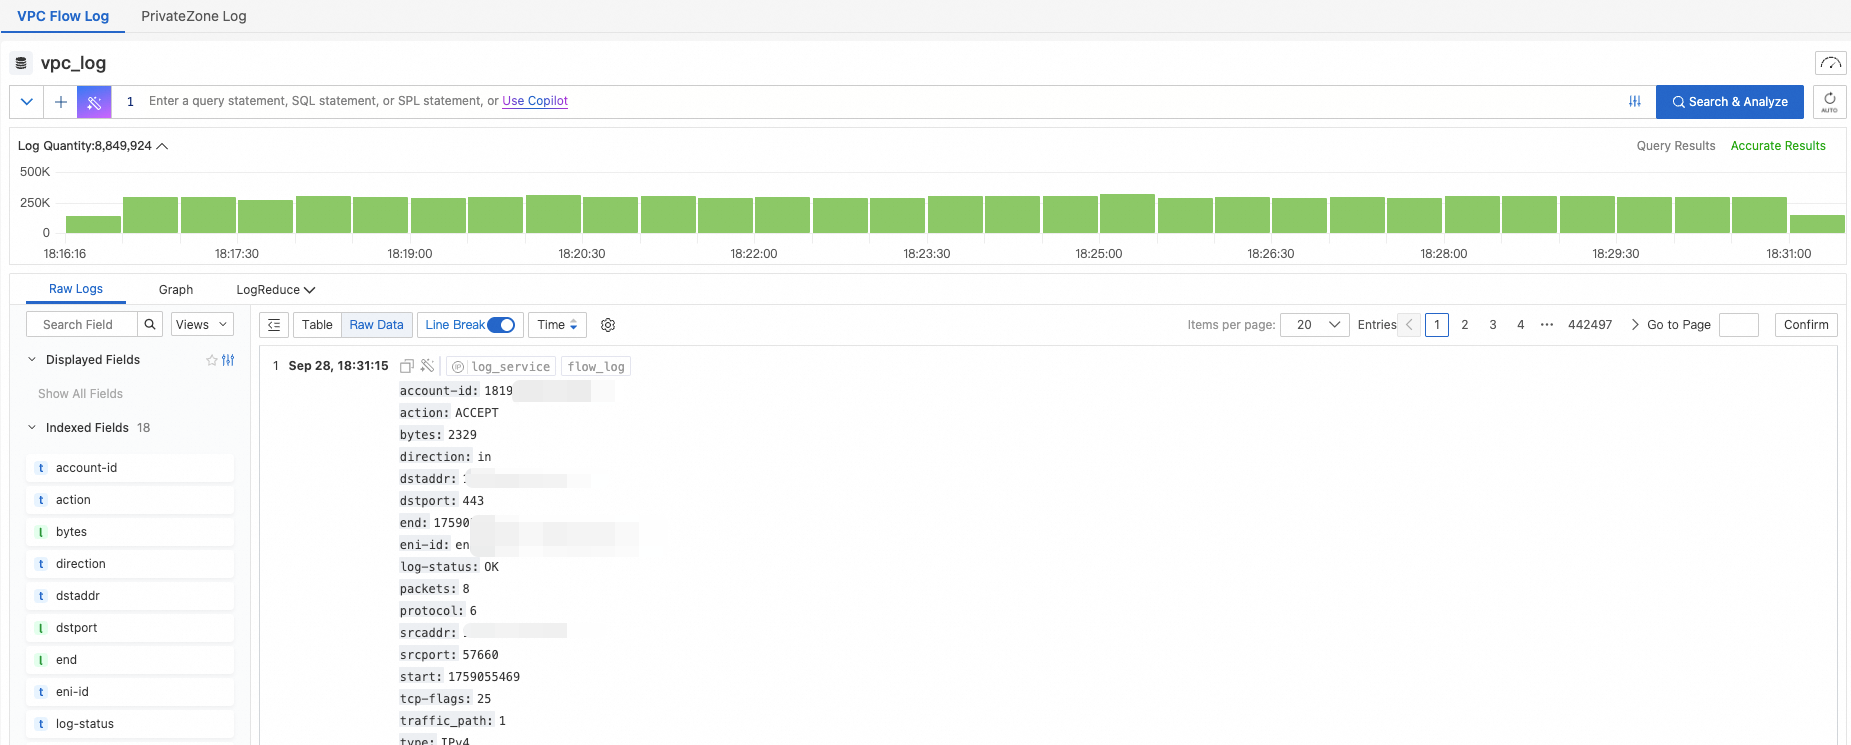Click the vpc_log logstore database icon
The height and width of the screenshot is (745, 1851).
tap(21, 63)
